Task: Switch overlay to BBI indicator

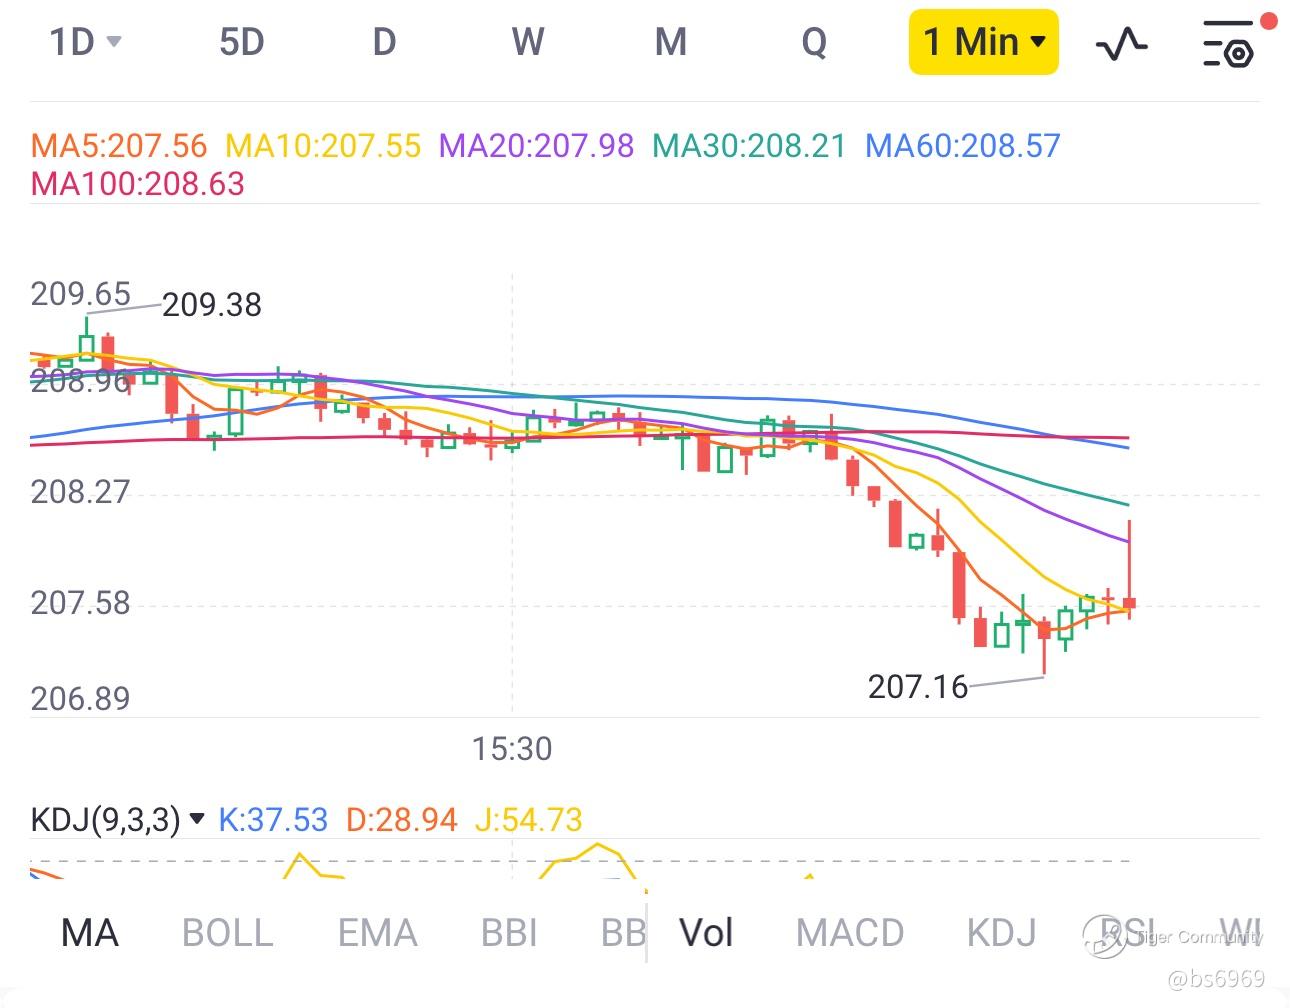Action: pos(509,933)
